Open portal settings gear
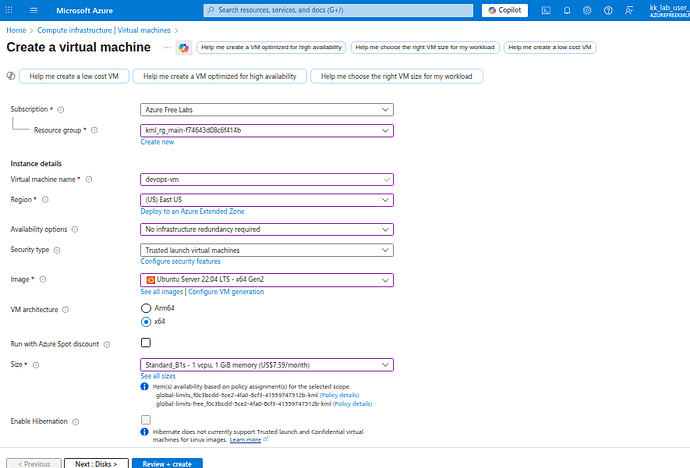The height and width of the screenshot is (468, 690). (588, 11)
